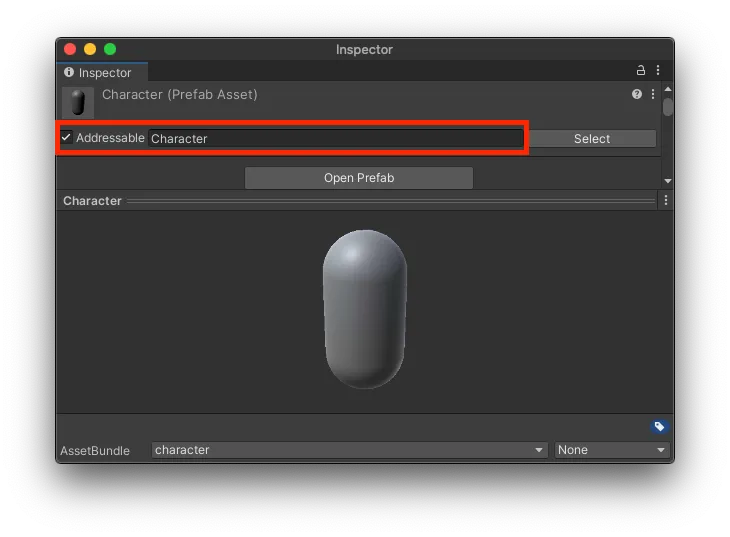
Task: Click the Select button beside the address
Action: pyautogui.click(x=592, y=139)
